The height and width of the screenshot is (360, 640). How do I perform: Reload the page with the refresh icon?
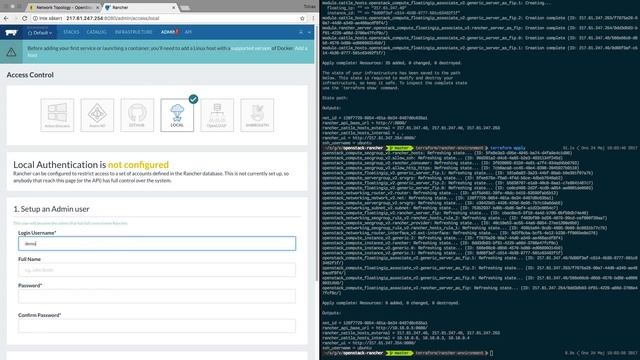(24, 18)
